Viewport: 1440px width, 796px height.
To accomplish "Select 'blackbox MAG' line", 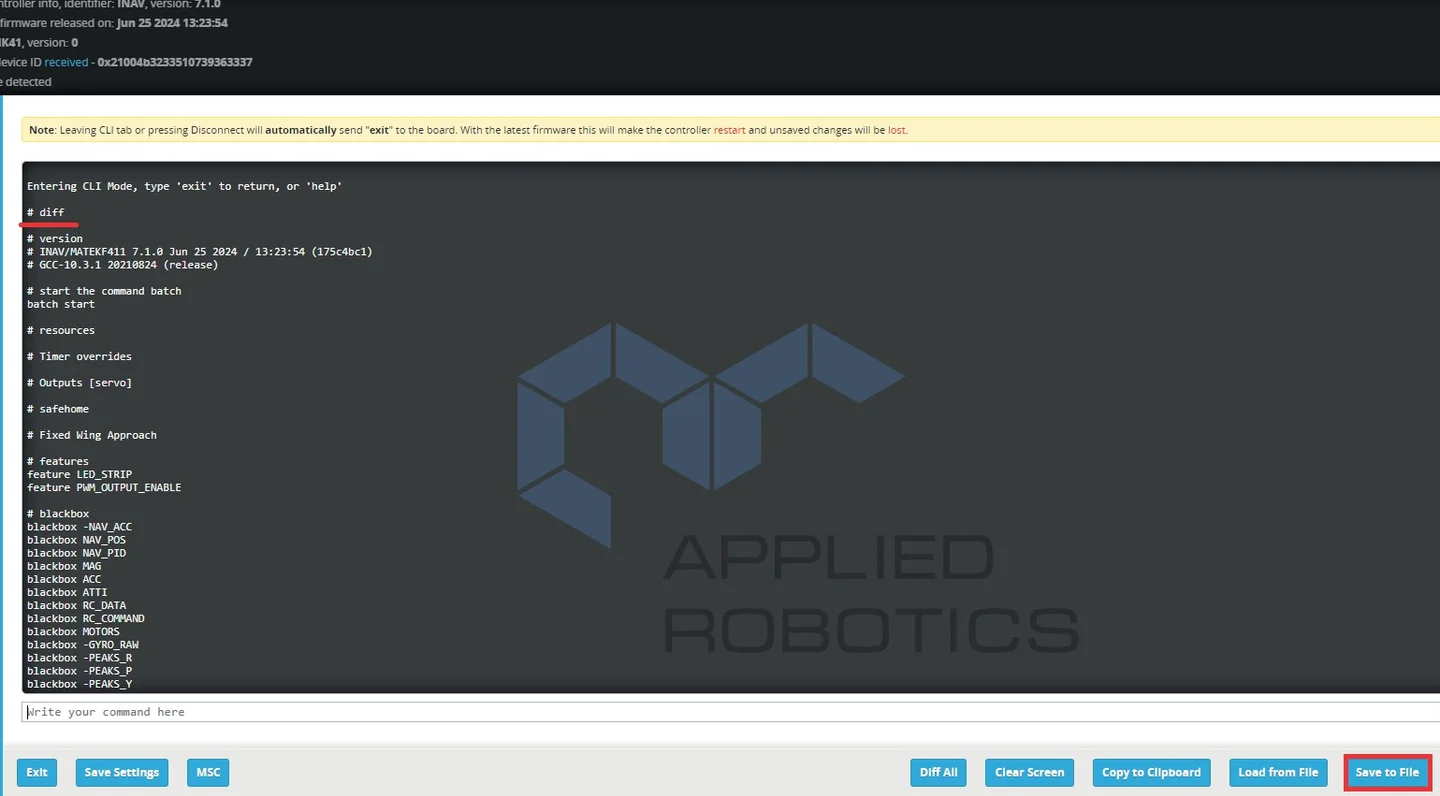I will 64,566.
